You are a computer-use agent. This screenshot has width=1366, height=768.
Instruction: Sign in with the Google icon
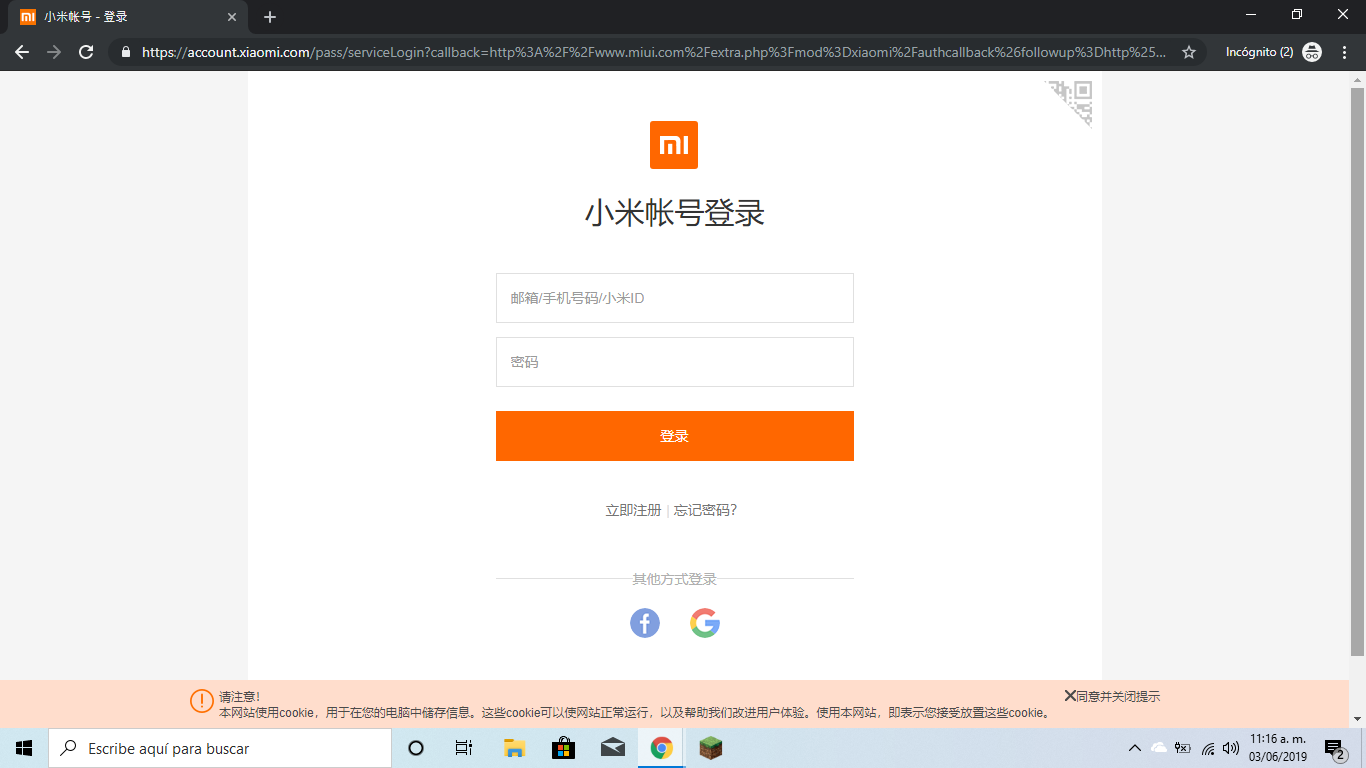[705, 623]
